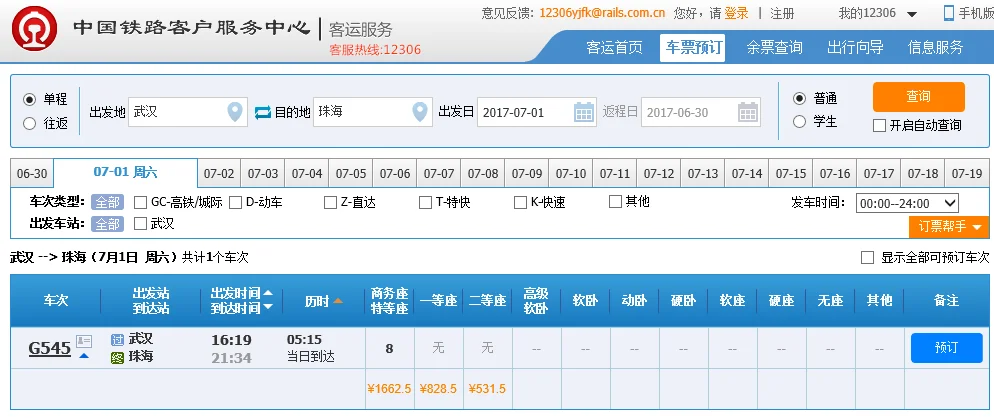The height and width of the screenshot is (418, 994).
Task: Open the 余票查询 nav item
Action: [x=774, y=48]
